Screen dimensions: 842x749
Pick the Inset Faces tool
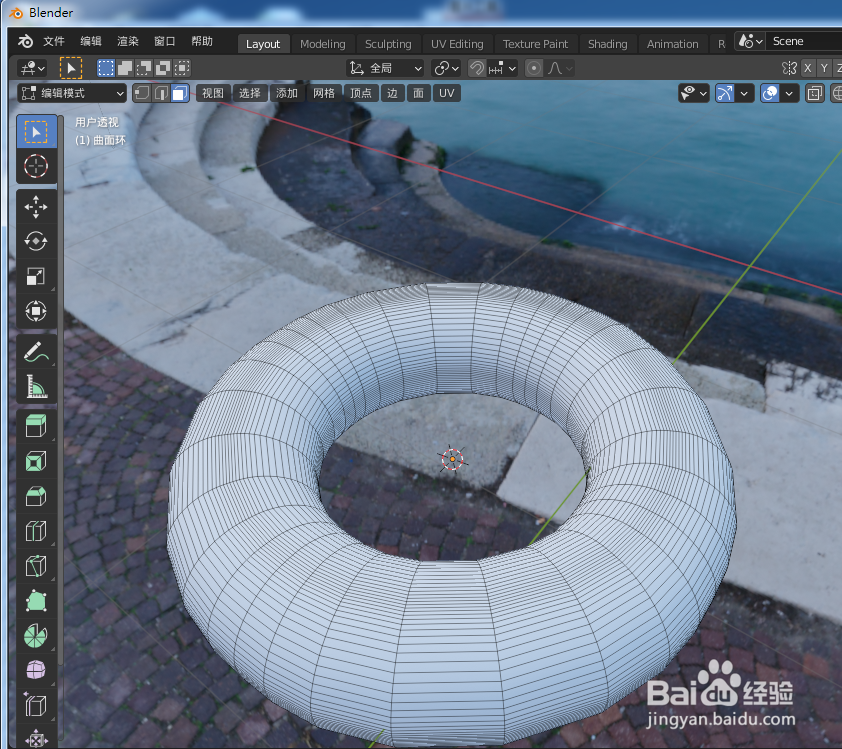click(x=36, y=460)
